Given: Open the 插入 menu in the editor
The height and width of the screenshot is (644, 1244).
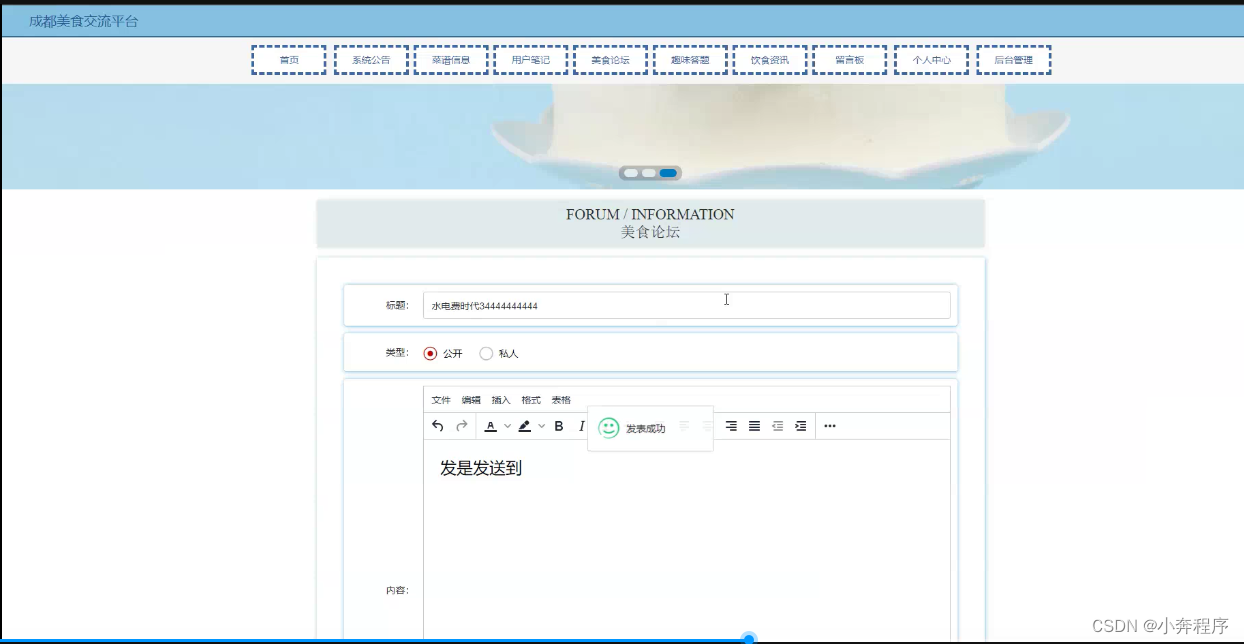Looking at the screenshot, I should pyautogui.click(x=500, y=400).
